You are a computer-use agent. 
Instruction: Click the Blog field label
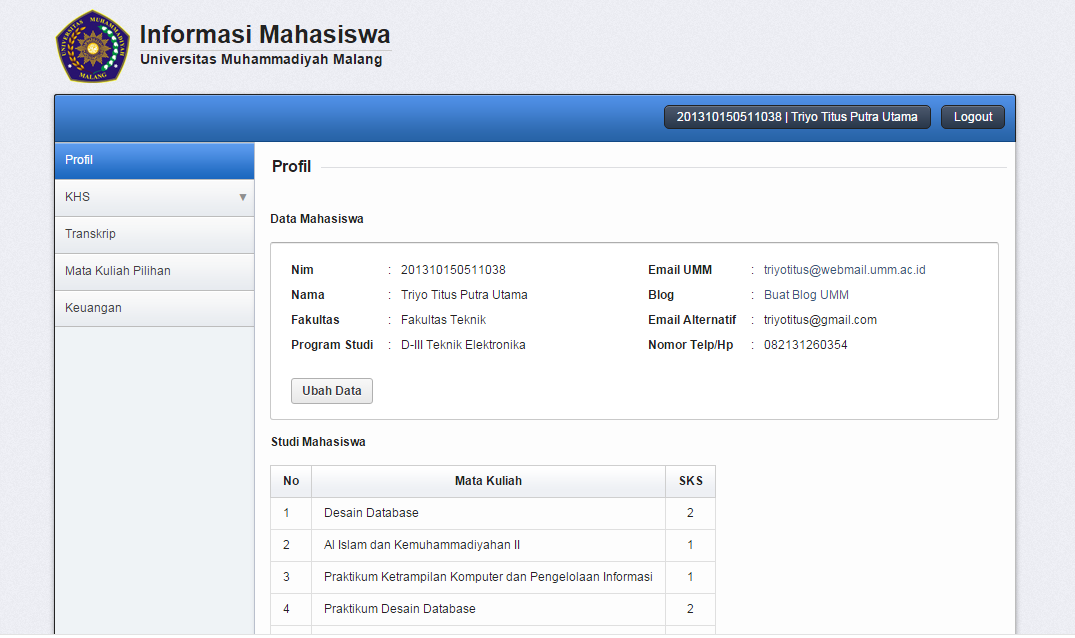(661, 295)
